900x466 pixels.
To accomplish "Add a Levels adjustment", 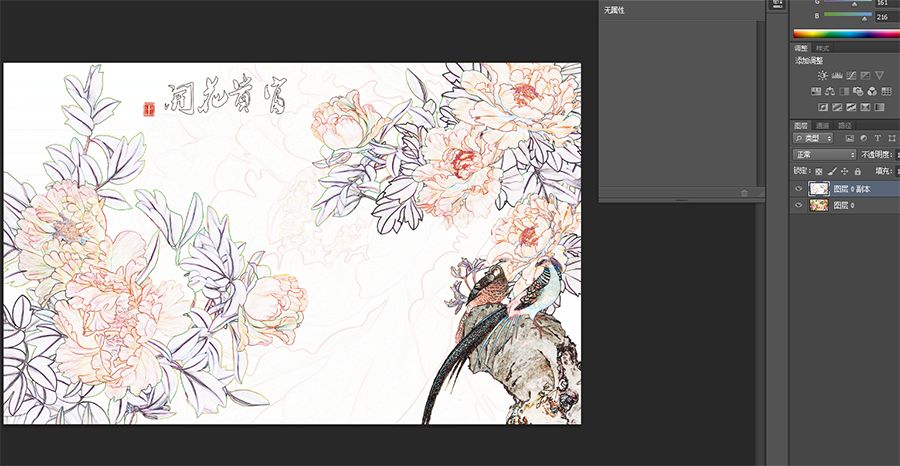I will coord(837,75).
